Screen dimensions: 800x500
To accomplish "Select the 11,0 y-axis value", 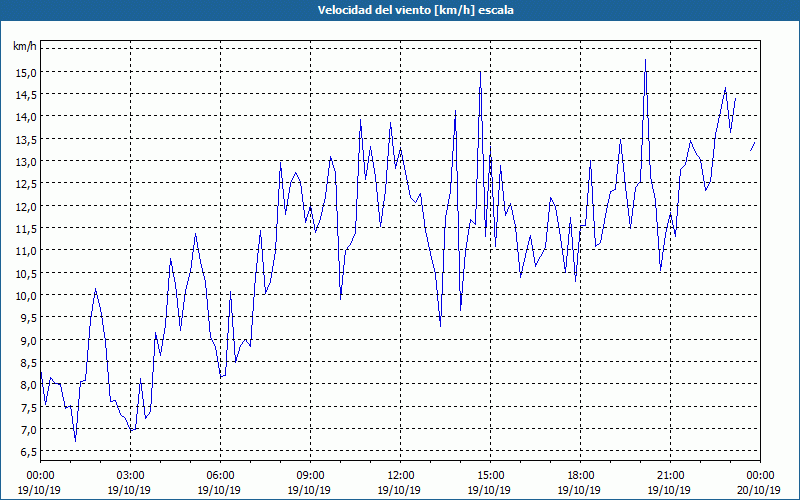I will click(x=27, y=251).
